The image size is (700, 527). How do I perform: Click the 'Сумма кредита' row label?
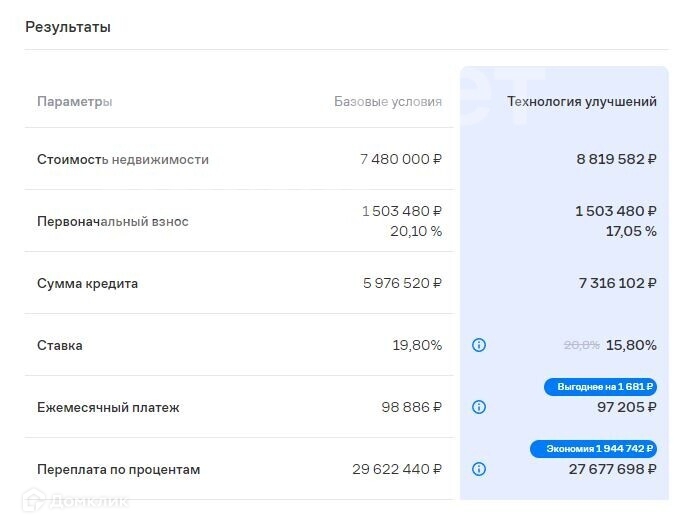point(88,283)
